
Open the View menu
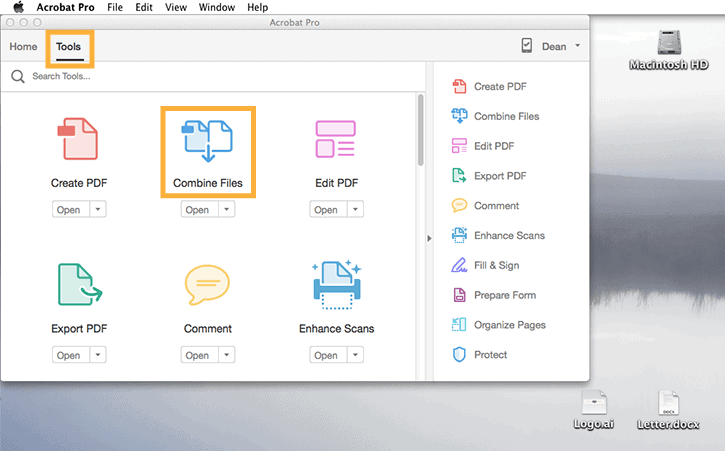tap(176, 7)
